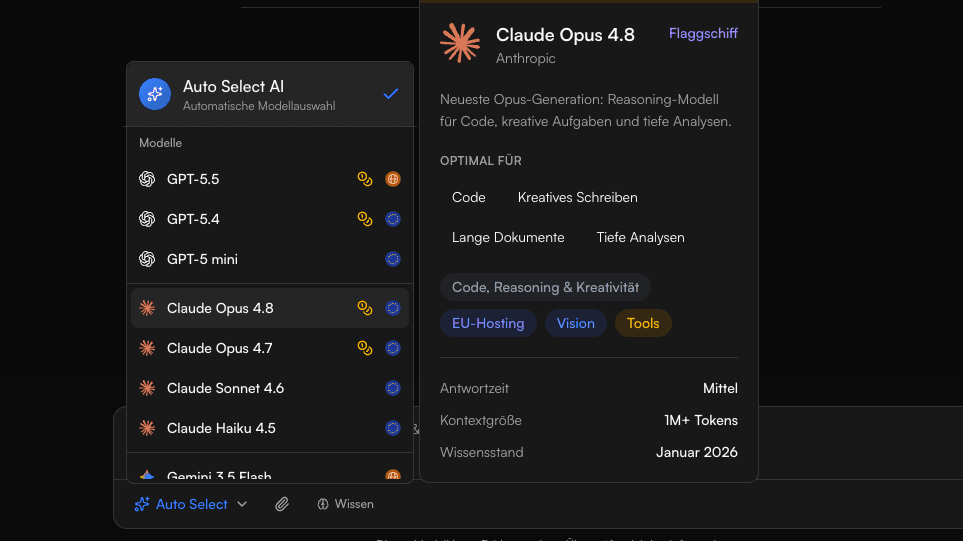This screenshot has height=541, width=963.
Task: Select the GPT-5.5 model
Action: (x=270, y=179)
